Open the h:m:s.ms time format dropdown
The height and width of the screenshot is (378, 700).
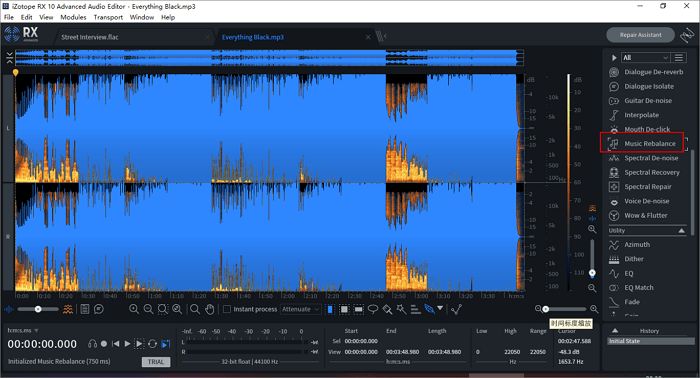click(x=23, y=330)
